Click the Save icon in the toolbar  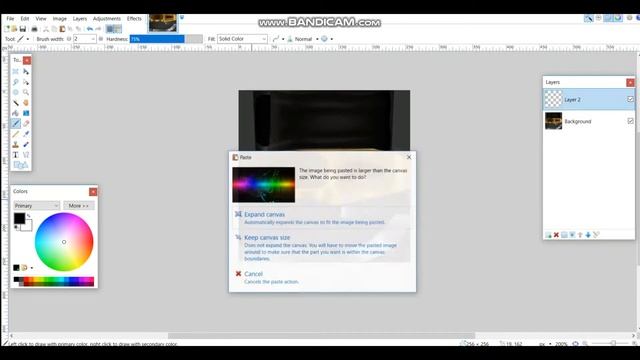pos(23,29)
